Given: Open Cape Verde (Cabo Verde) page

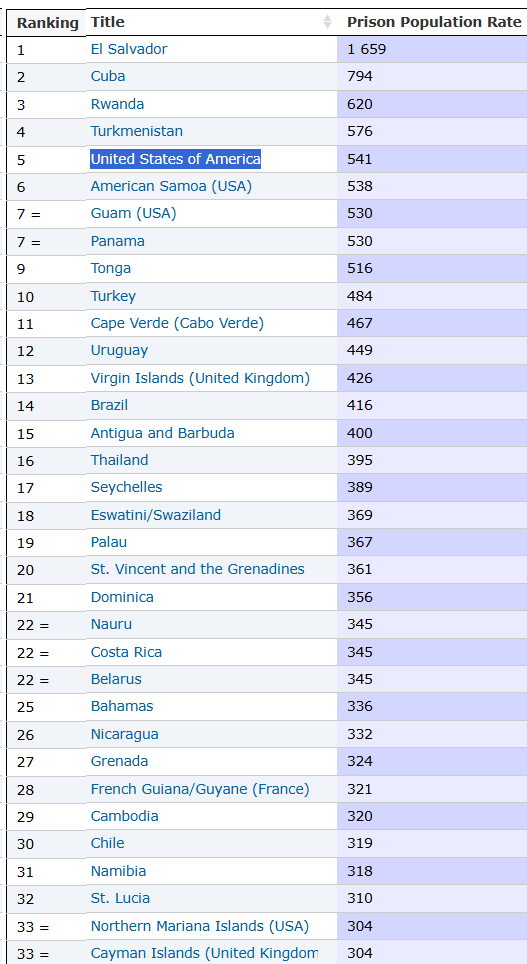Looking at the screenshot, I should [177, 323].
